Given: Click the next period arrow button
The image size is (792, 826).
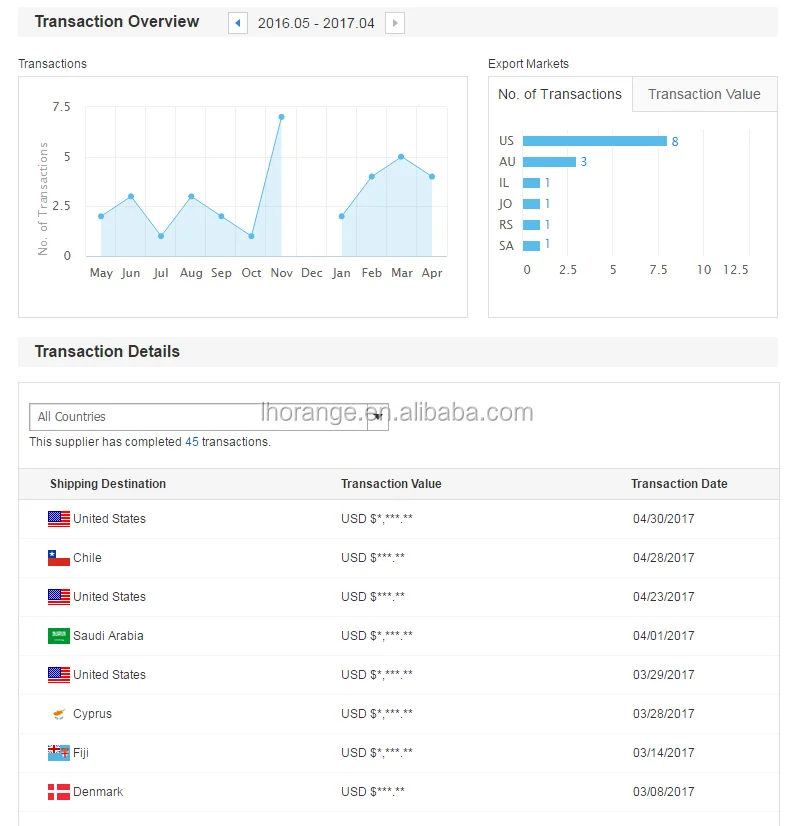Looking at the screenshot, I should click(395, 23).
